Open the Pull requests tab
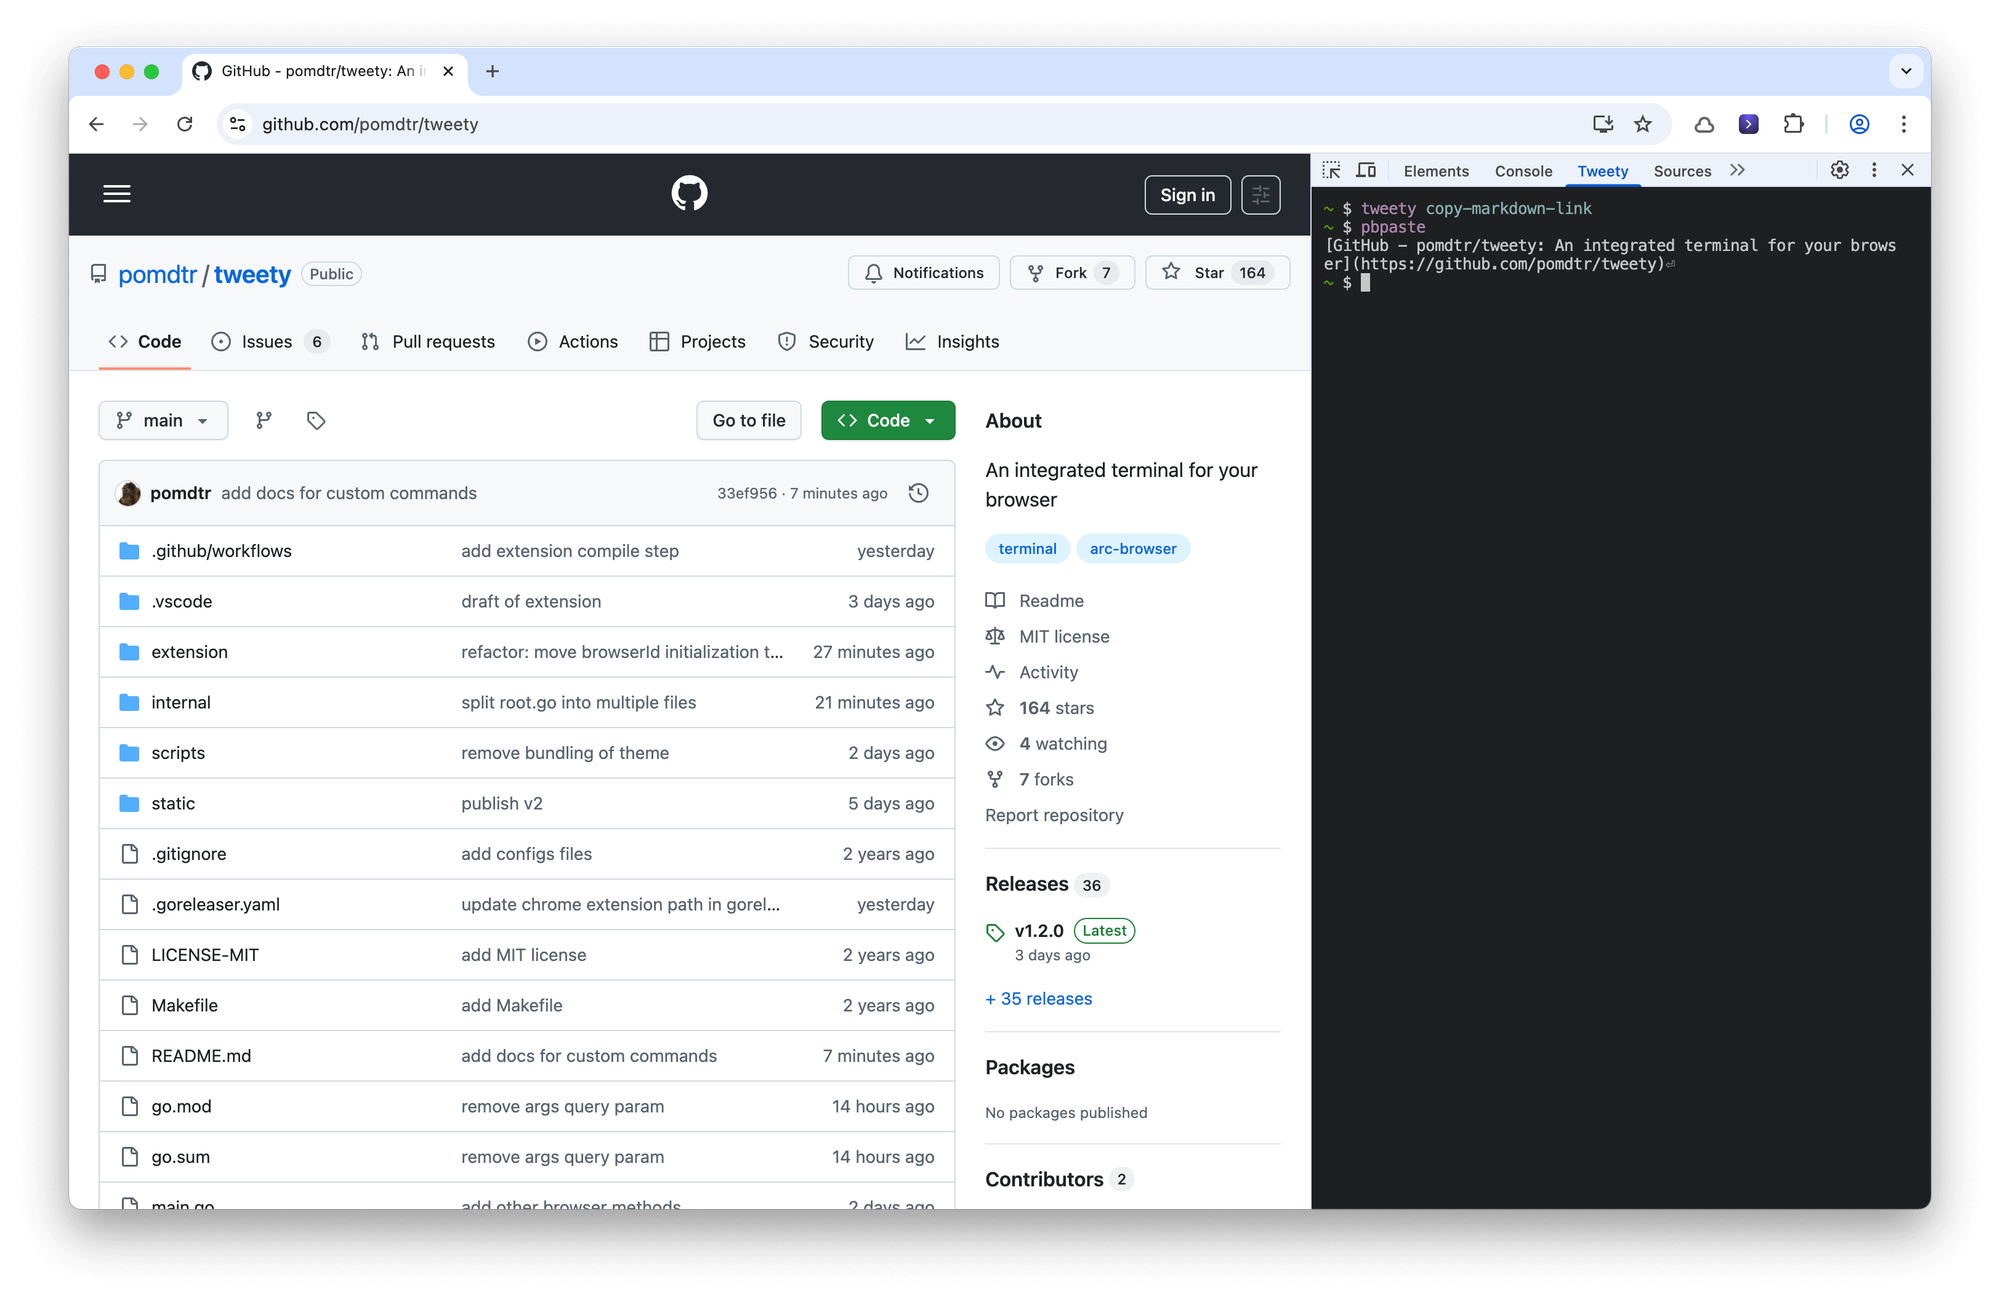This screenshot has width=2000, height=1300. [428, 342]
